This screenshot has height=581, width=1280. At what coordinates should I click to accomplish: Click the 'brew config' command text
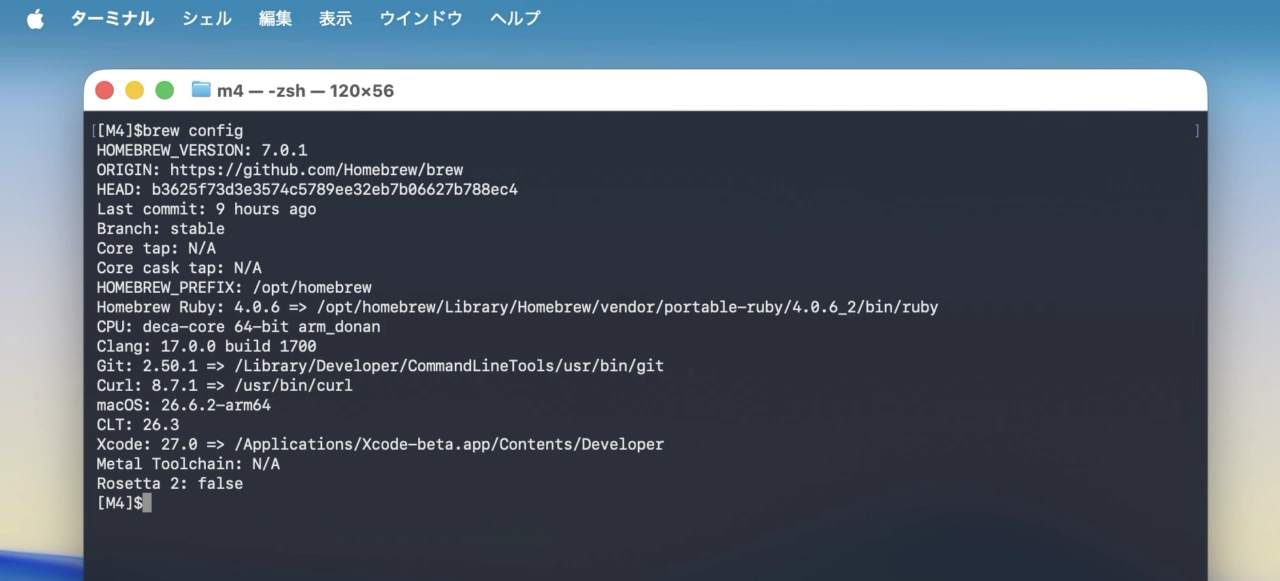point(193,131)
